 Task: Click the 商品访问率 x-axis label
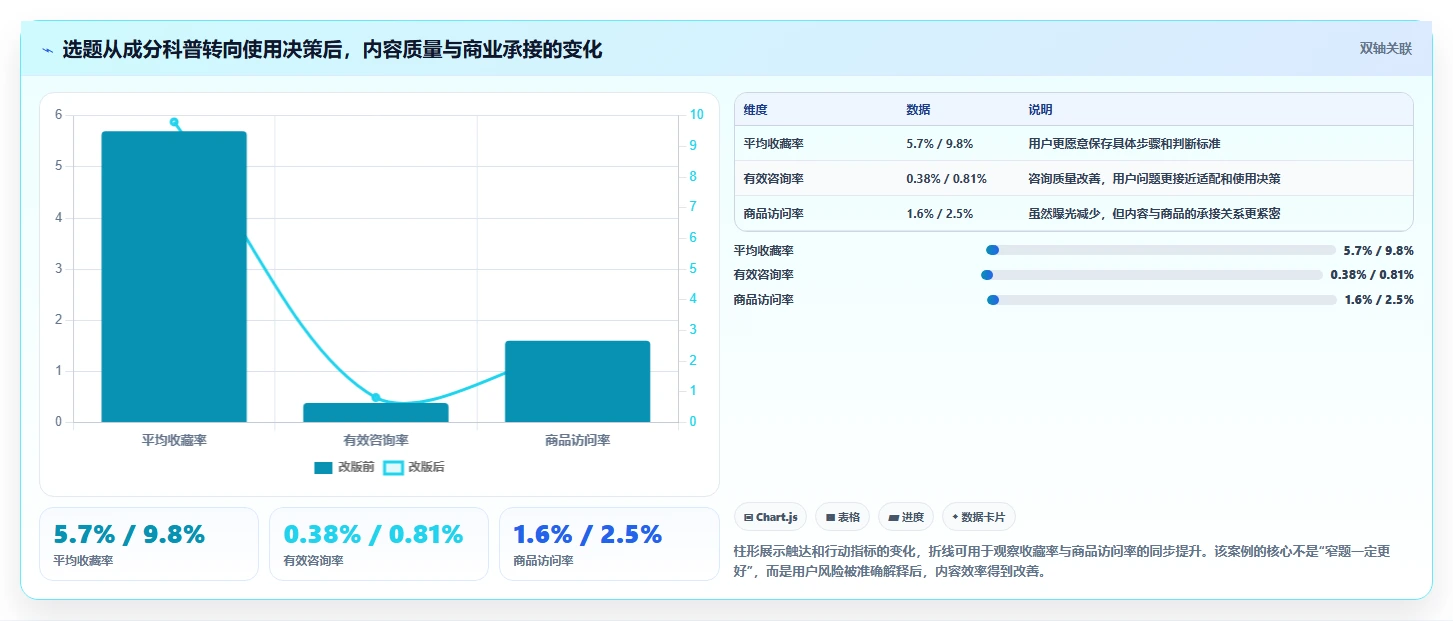tap(577, 440)
